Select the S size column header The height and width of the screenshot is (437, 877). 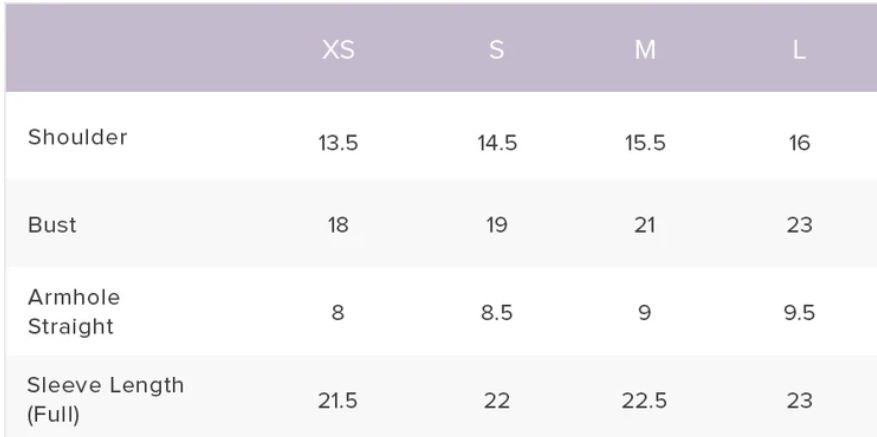(x=496, y=50)
